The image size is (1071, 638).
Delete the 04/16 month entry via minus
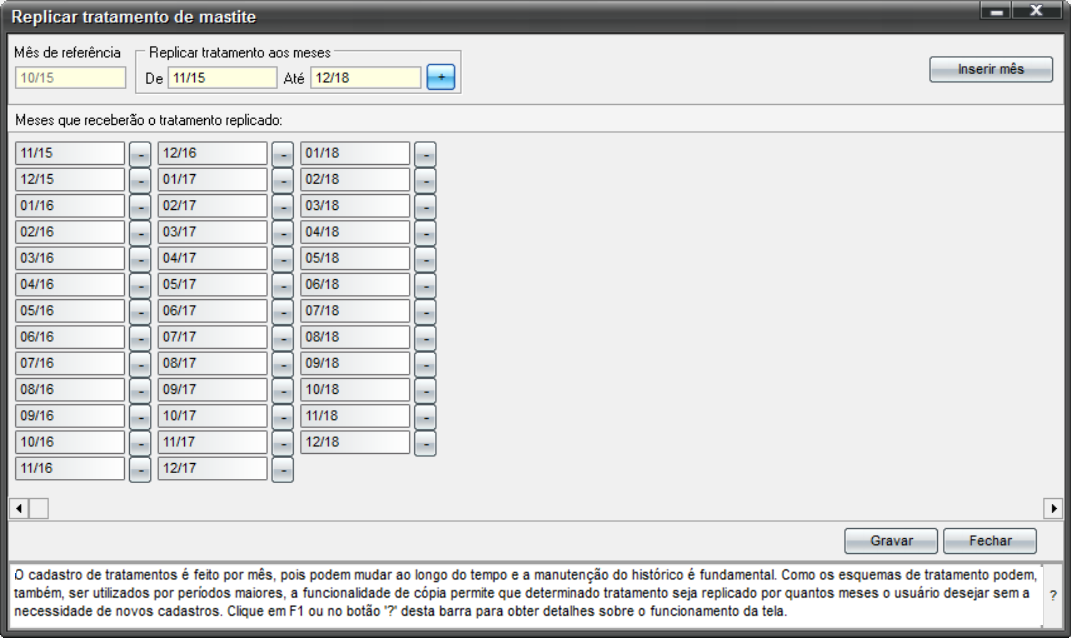click(140, 286)
